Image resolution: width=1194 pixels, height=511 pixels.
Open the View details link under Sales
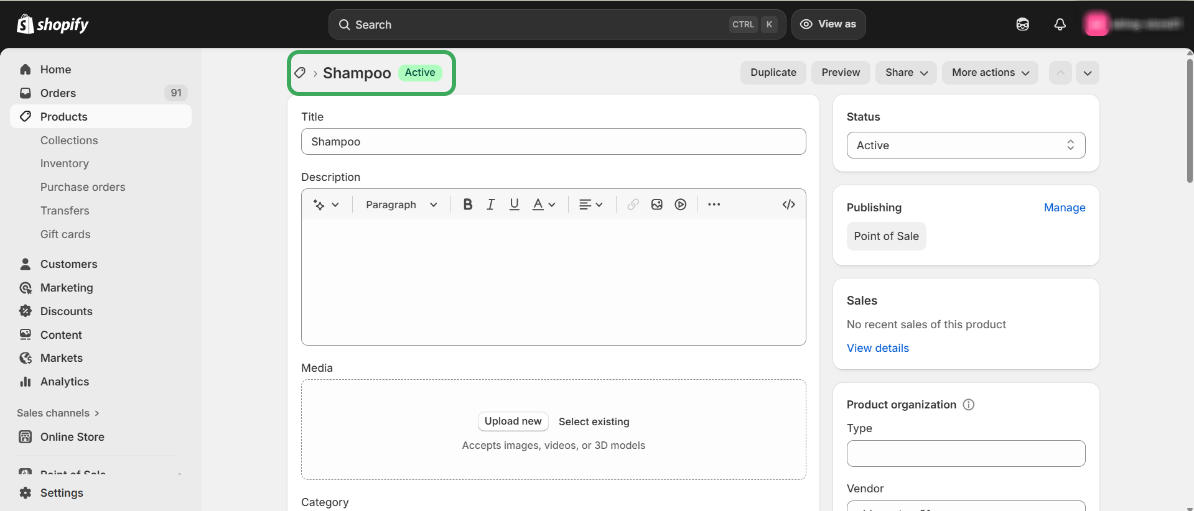(x=877, y=348)
